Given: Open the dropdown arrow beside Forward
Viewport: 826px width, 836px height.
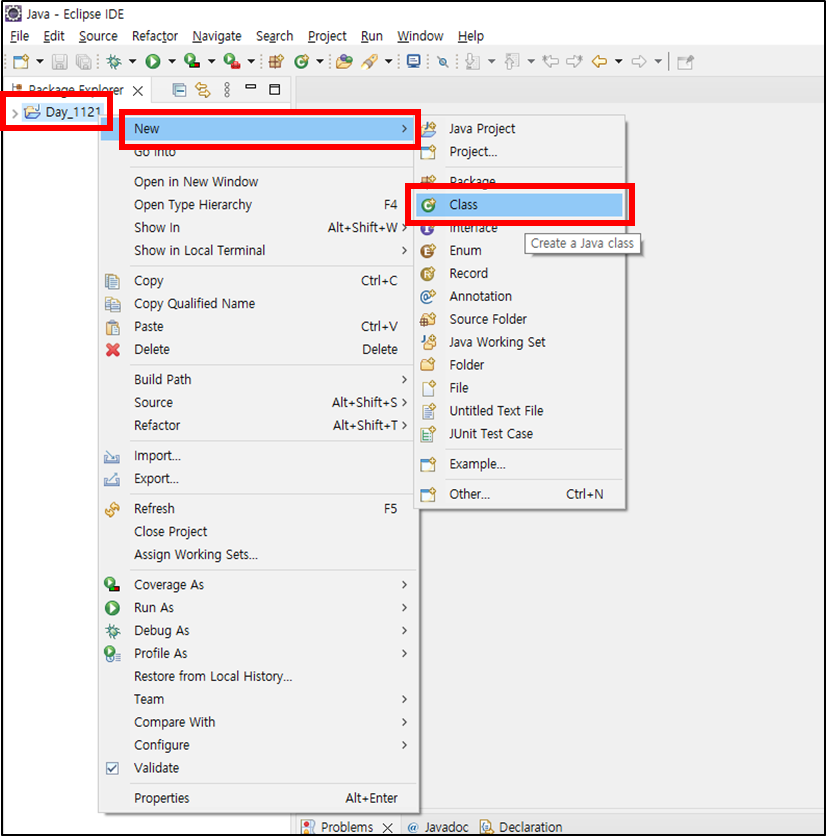Looking at the screenshot, I should tap(658, 62).
